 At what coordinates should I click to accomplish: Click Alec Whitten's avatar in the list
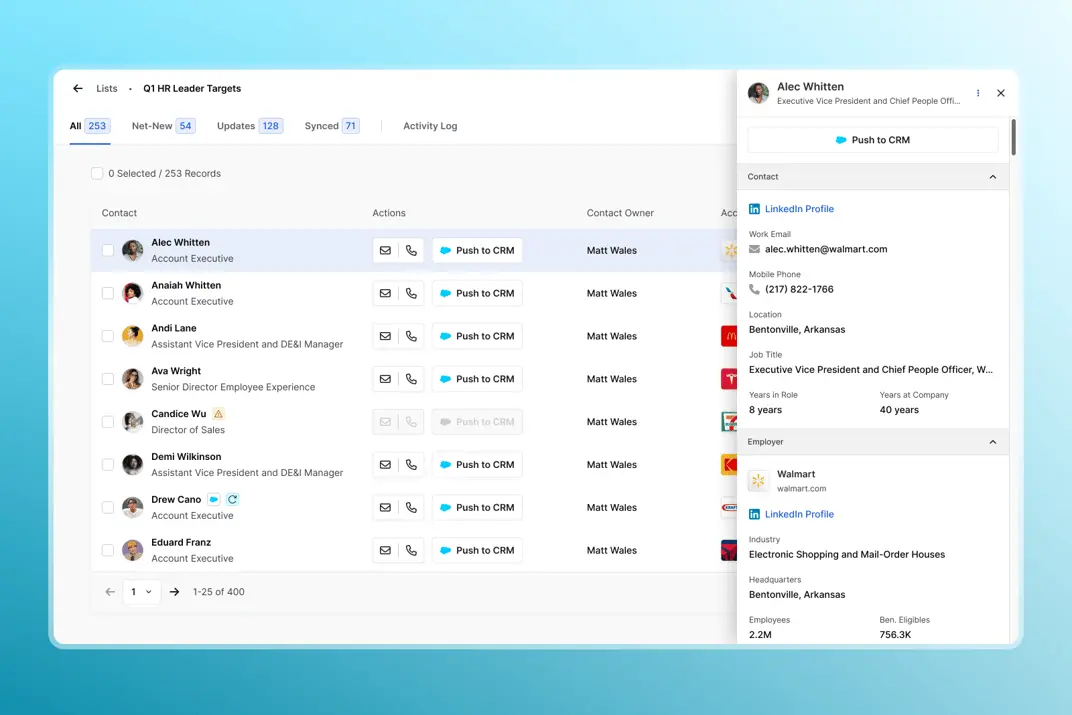click(x=133, y=250)
